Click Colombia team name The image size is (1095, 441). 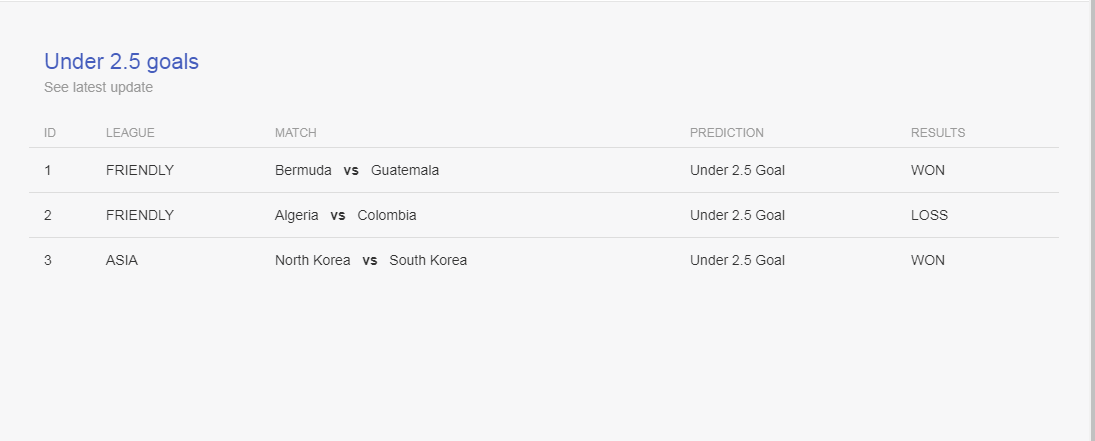point(387,215)
